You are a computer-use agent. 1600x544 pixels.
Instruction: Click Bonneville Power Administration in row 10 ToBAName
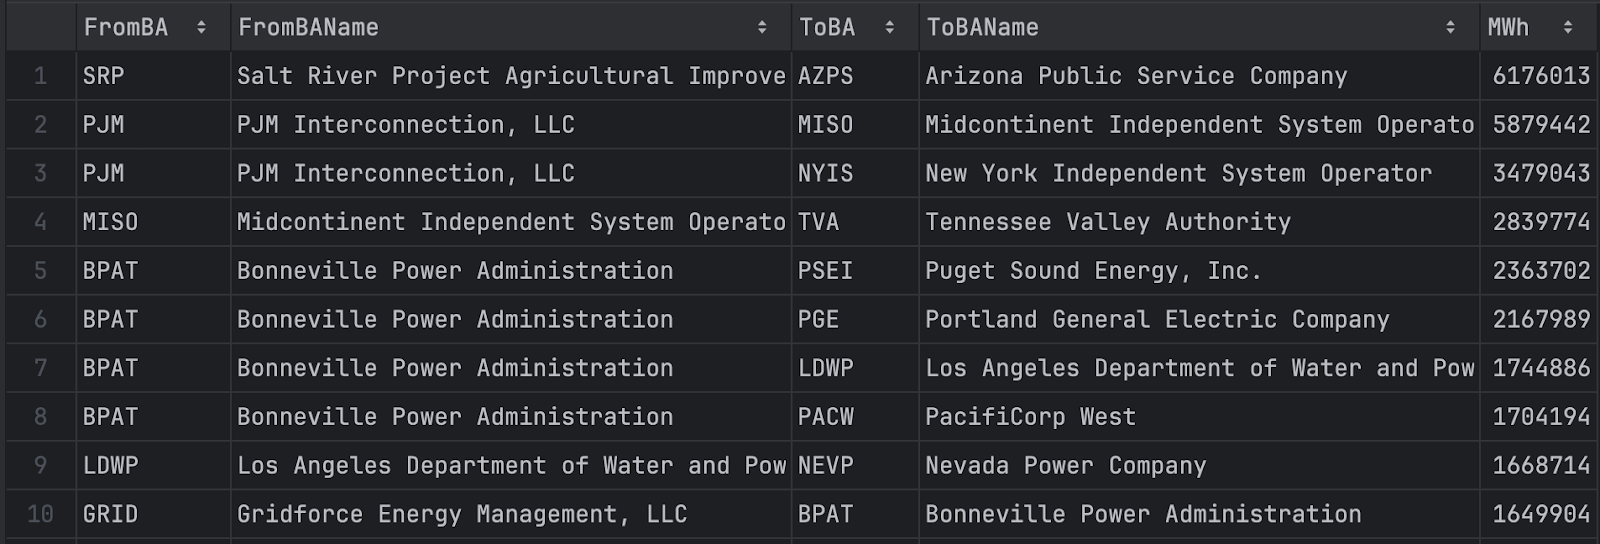coord(1199,514)
